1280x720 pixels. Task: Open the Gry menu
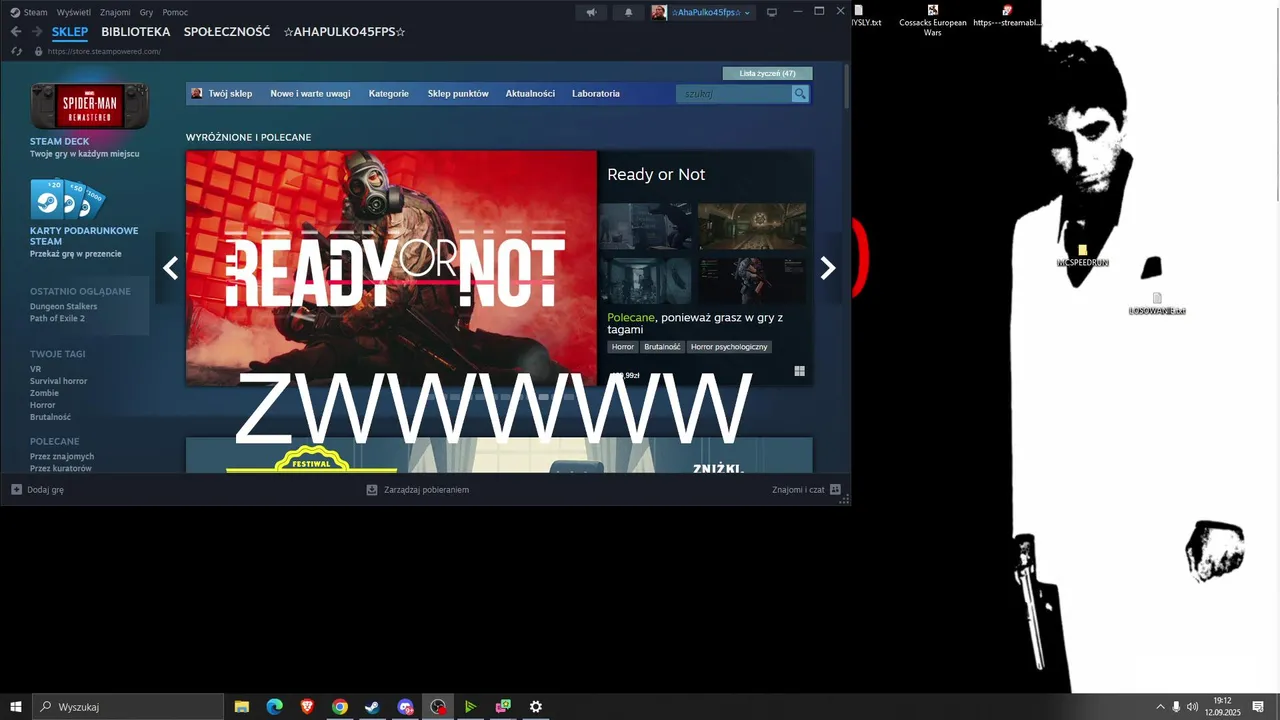(147, 12)
